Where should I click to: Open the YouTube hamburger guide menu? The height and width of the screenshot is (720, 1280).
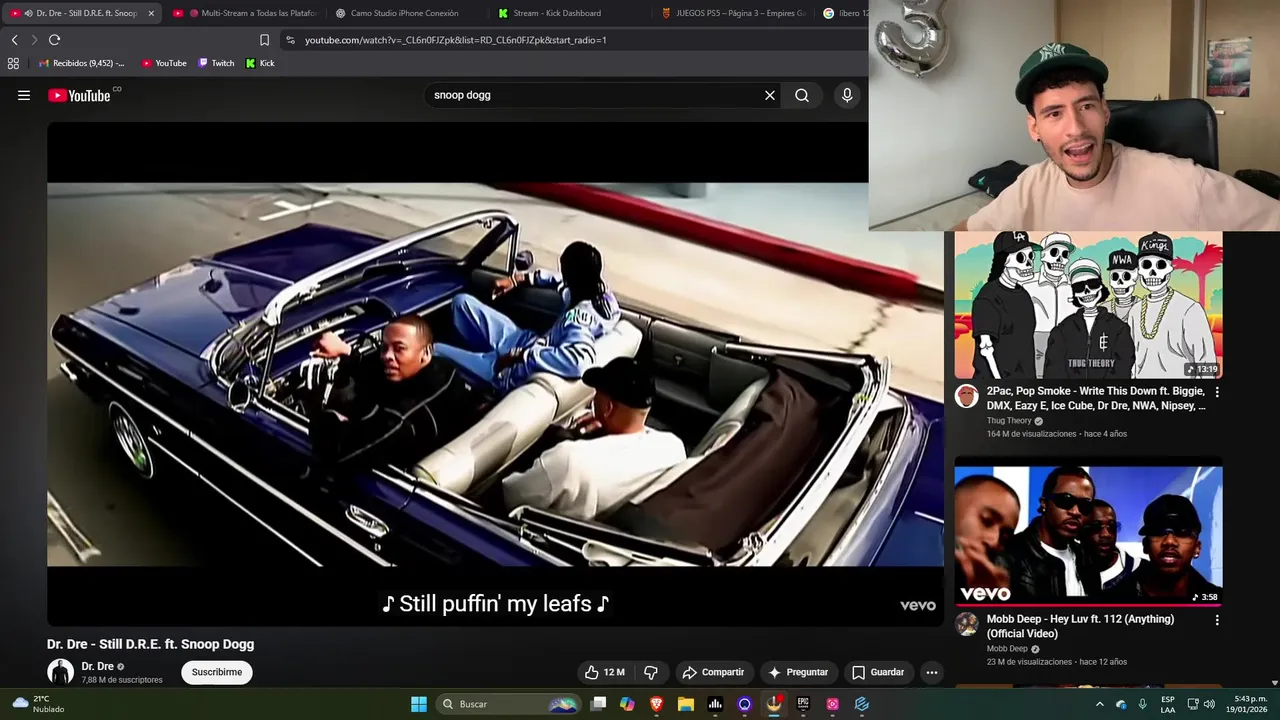(x=24, y=95)
